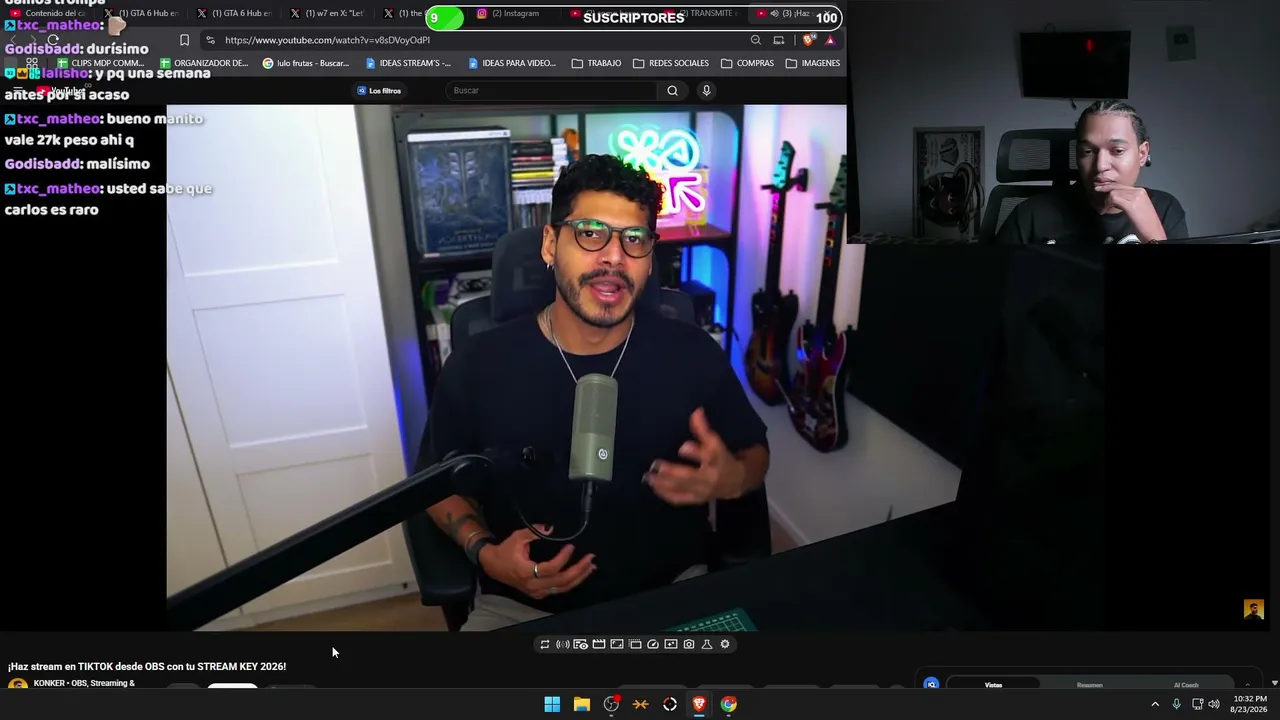Click the zoom magnifier icon in the address bar
The height and width of the screenshot is (720, 1280).
point(756,40)
